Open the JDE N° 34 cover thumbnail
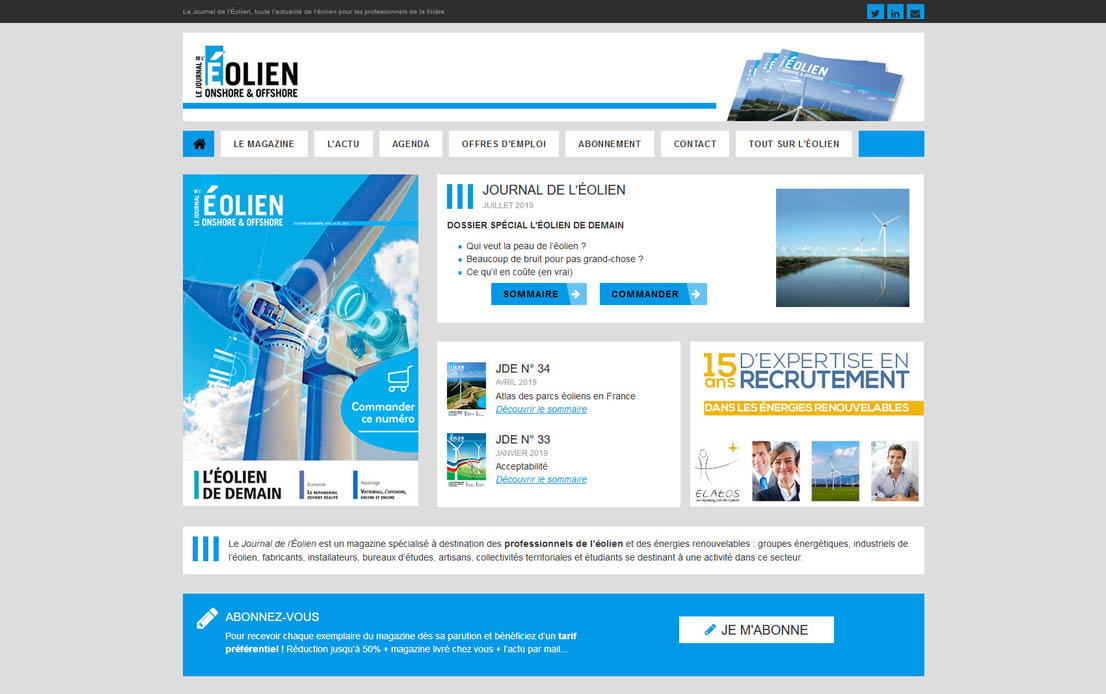The height and width of the screenshot is (694, 1106). pos(466,389)
